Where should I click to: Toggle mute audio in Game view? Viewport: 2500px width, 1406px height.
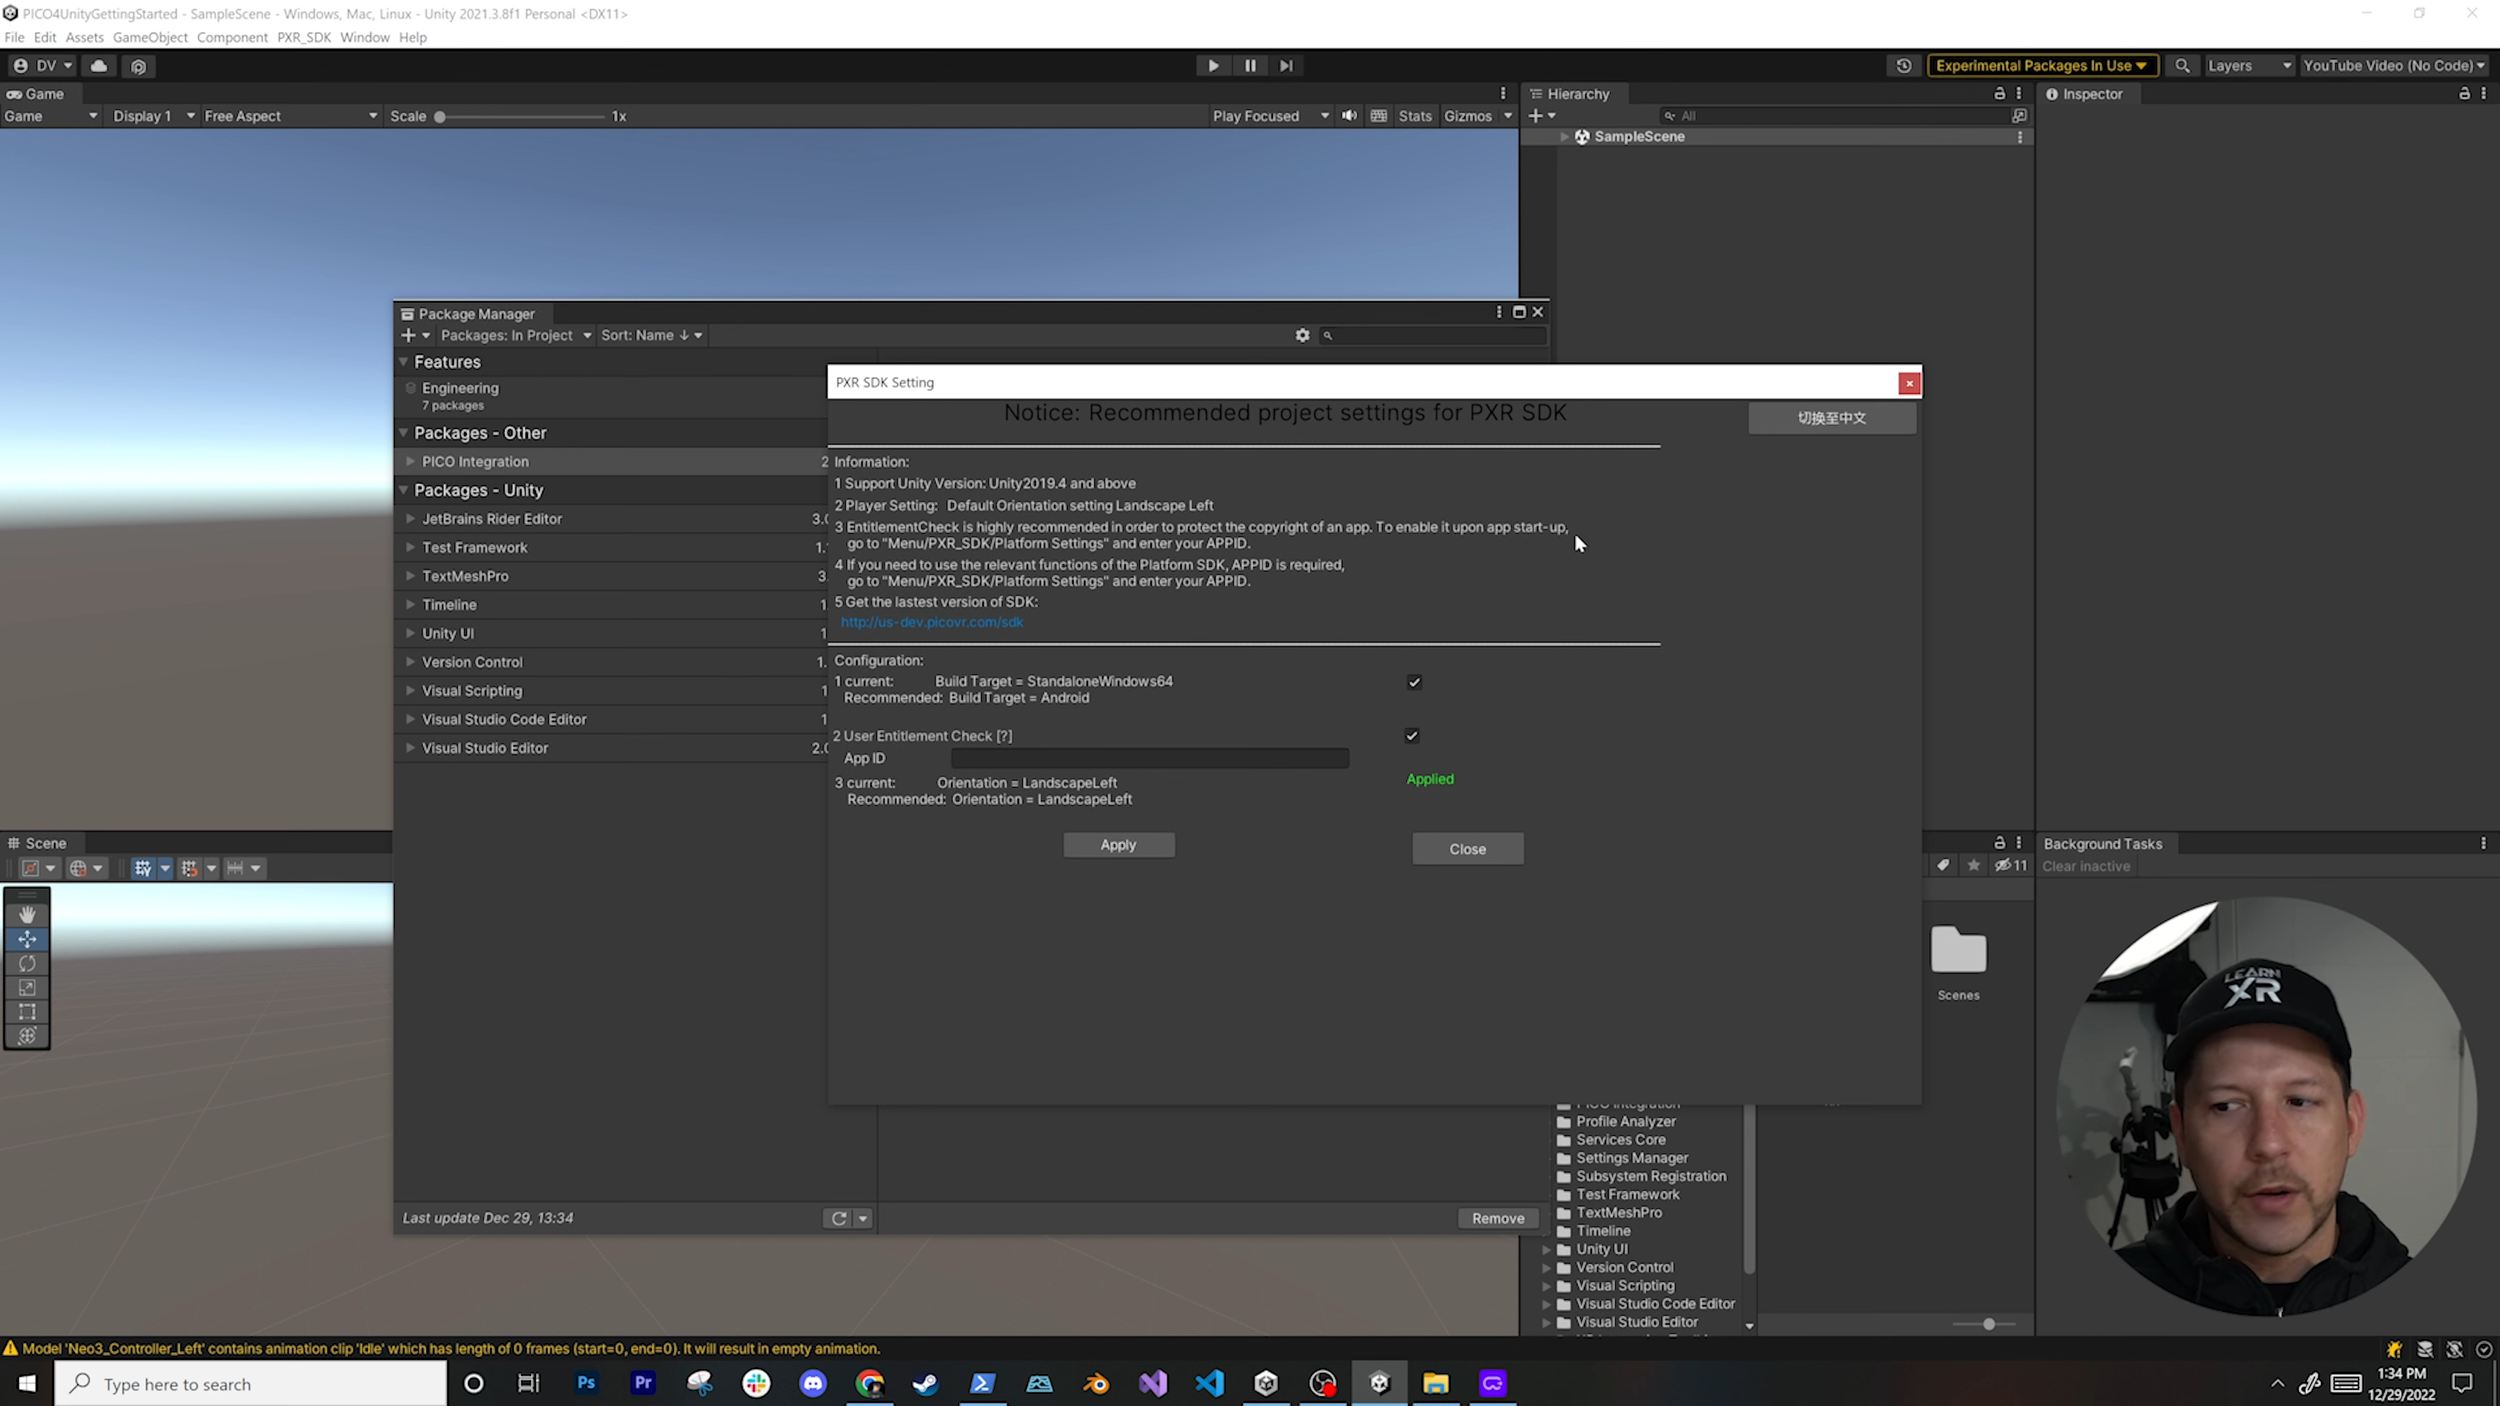pyautogui.click(x=1349, y=116)
